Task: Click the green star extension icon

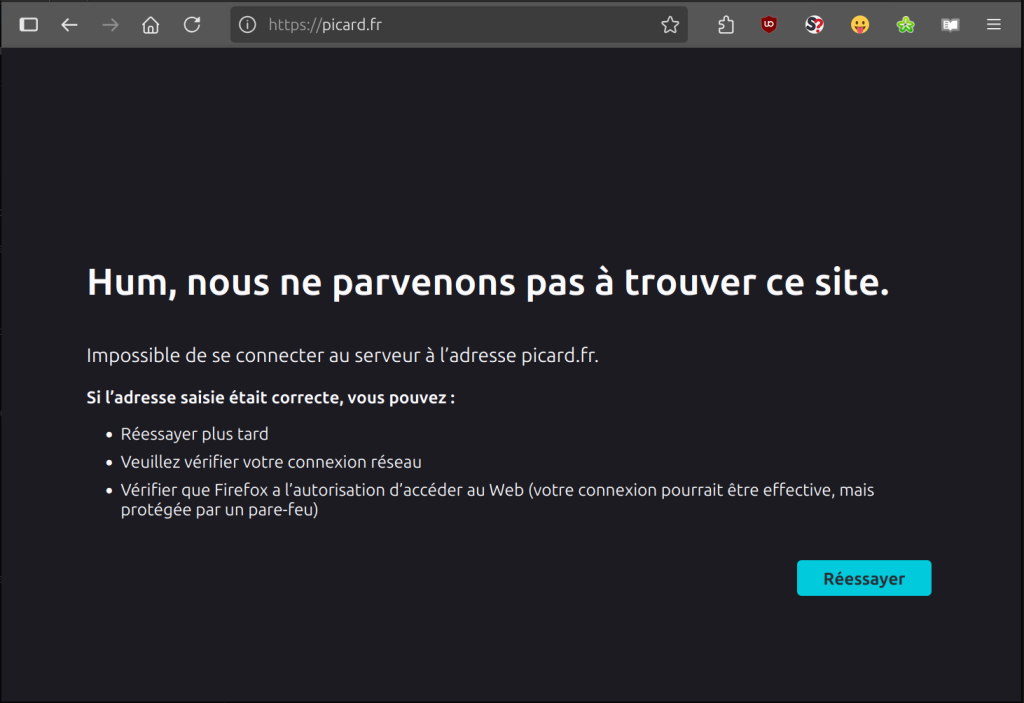Action: point(905,25)
